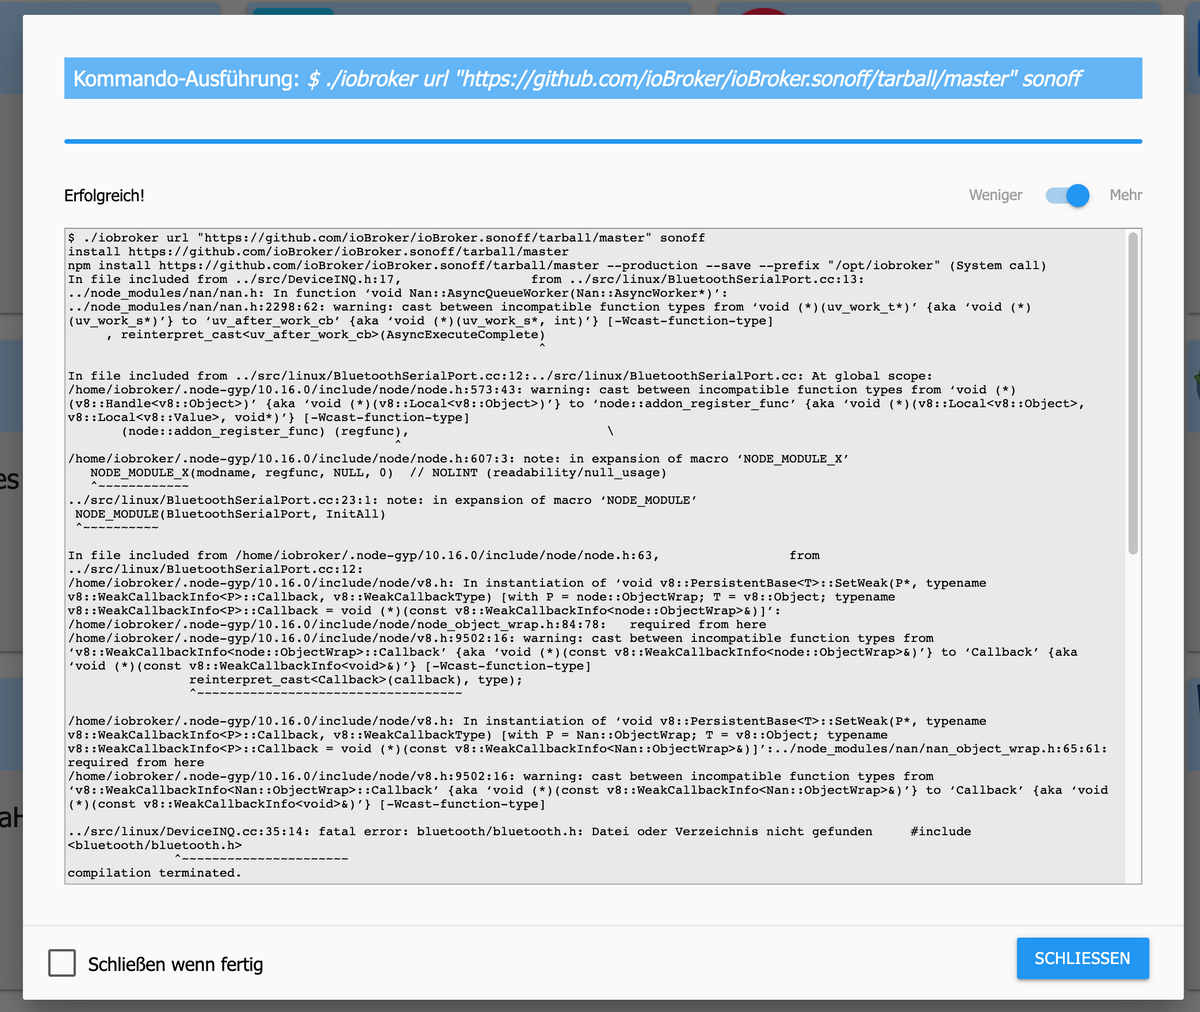Click the 'npm install' command log line

point(557,266)
